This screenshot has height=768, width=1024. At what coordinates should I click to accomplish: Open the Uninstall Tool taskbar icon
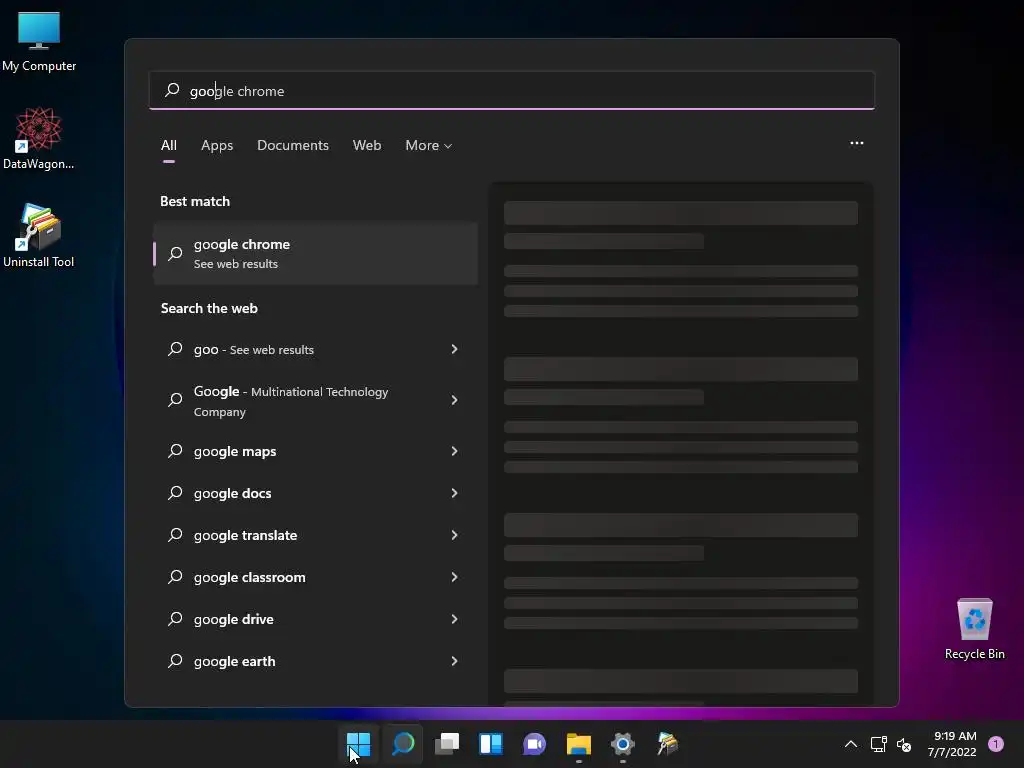point(667,744)
